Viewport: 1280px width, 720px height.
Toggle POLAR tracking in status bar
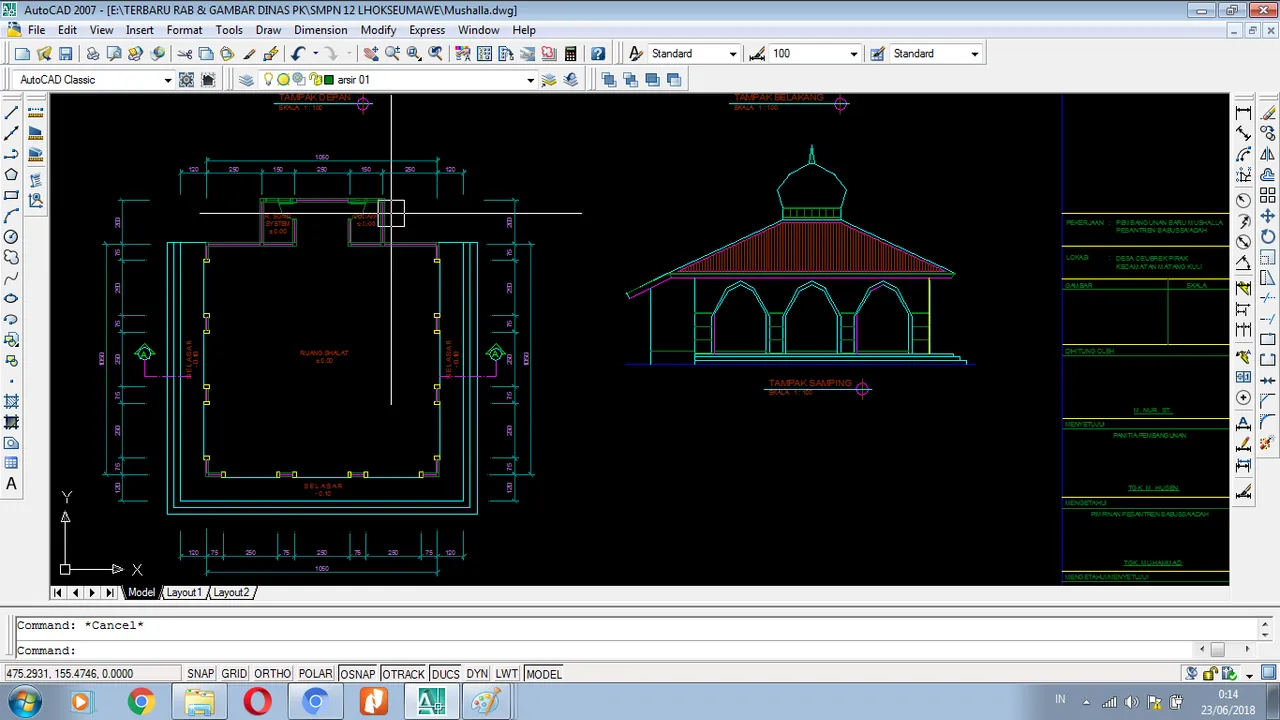(x=316, y=674)
